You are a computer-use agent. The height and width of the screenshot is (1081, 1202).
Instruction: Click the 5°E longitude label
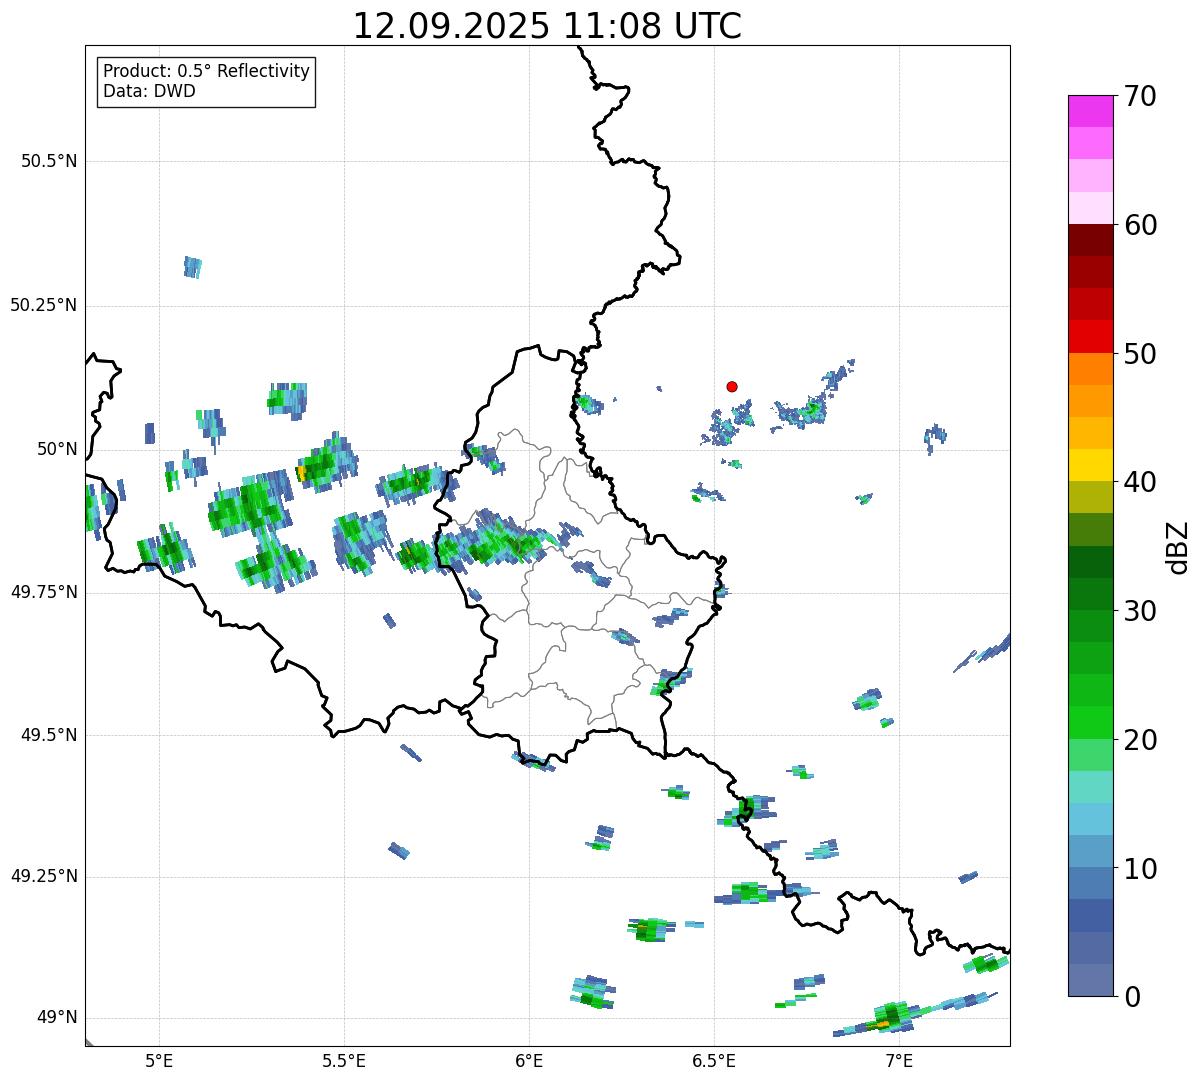[159, 1059]
